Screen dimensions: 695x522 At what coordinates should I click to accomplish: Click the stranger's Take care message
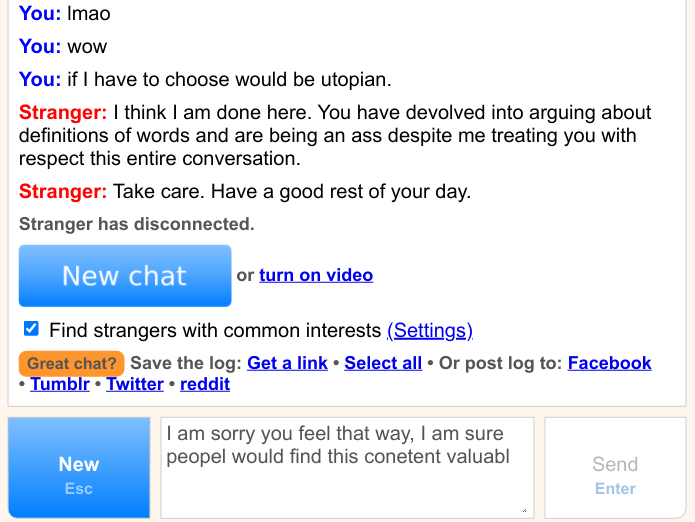coord(291,192)
